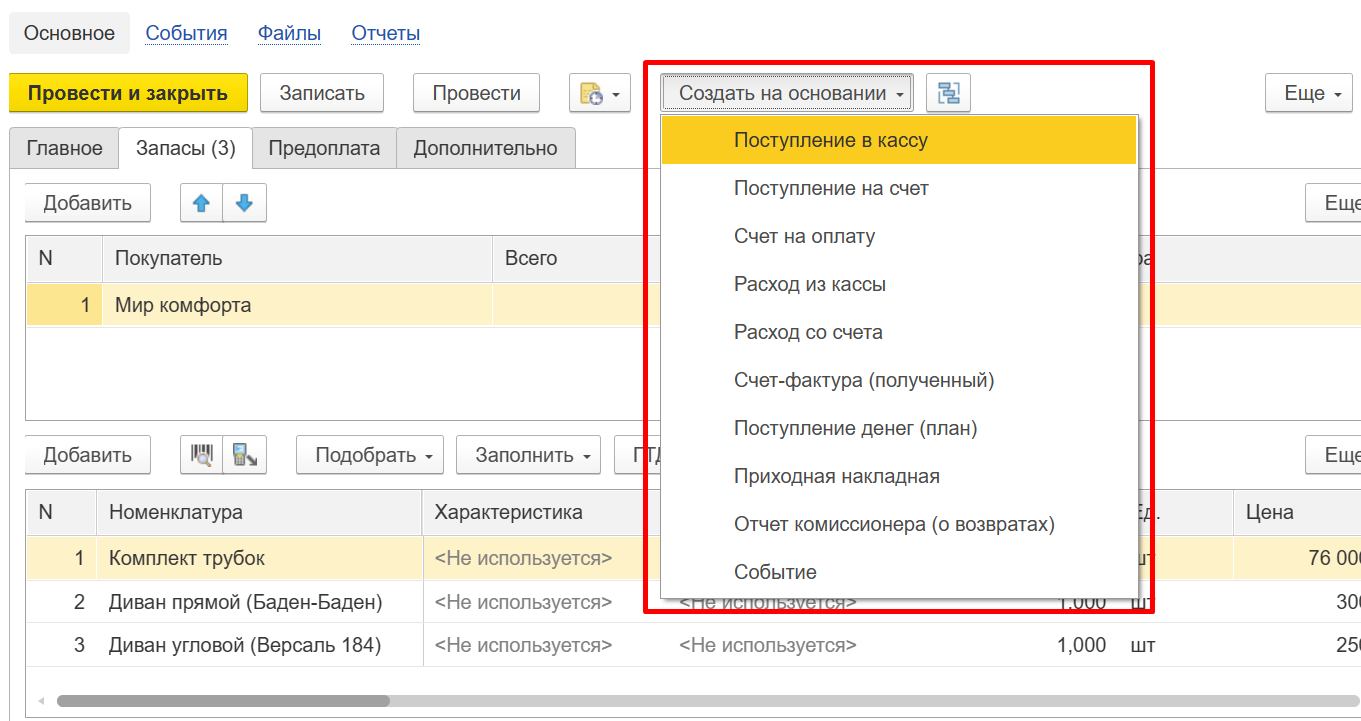Open the document-with-plus icon dropdown
This screenshot has height=721, width=1361.
(x=599, y=94)
